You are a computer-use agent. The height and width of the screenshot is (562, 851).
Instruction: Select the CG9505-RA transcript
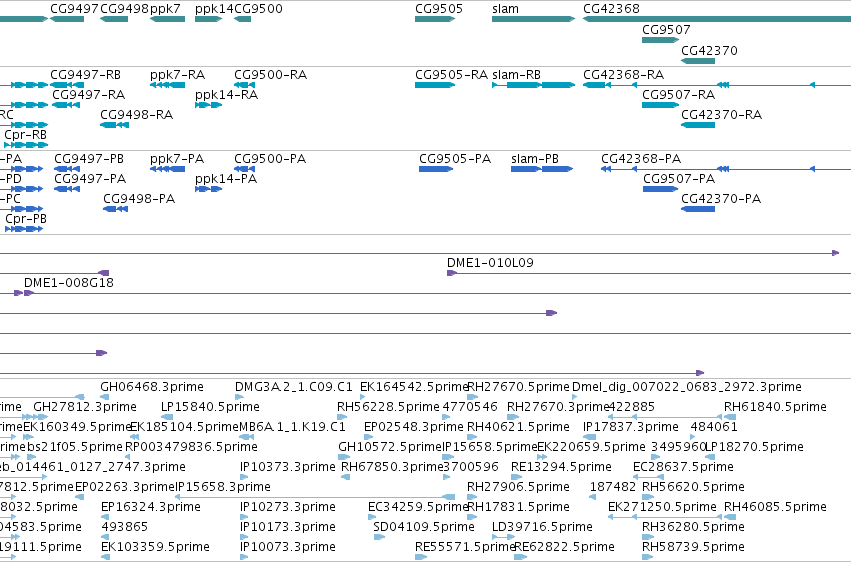pos(435,85)
